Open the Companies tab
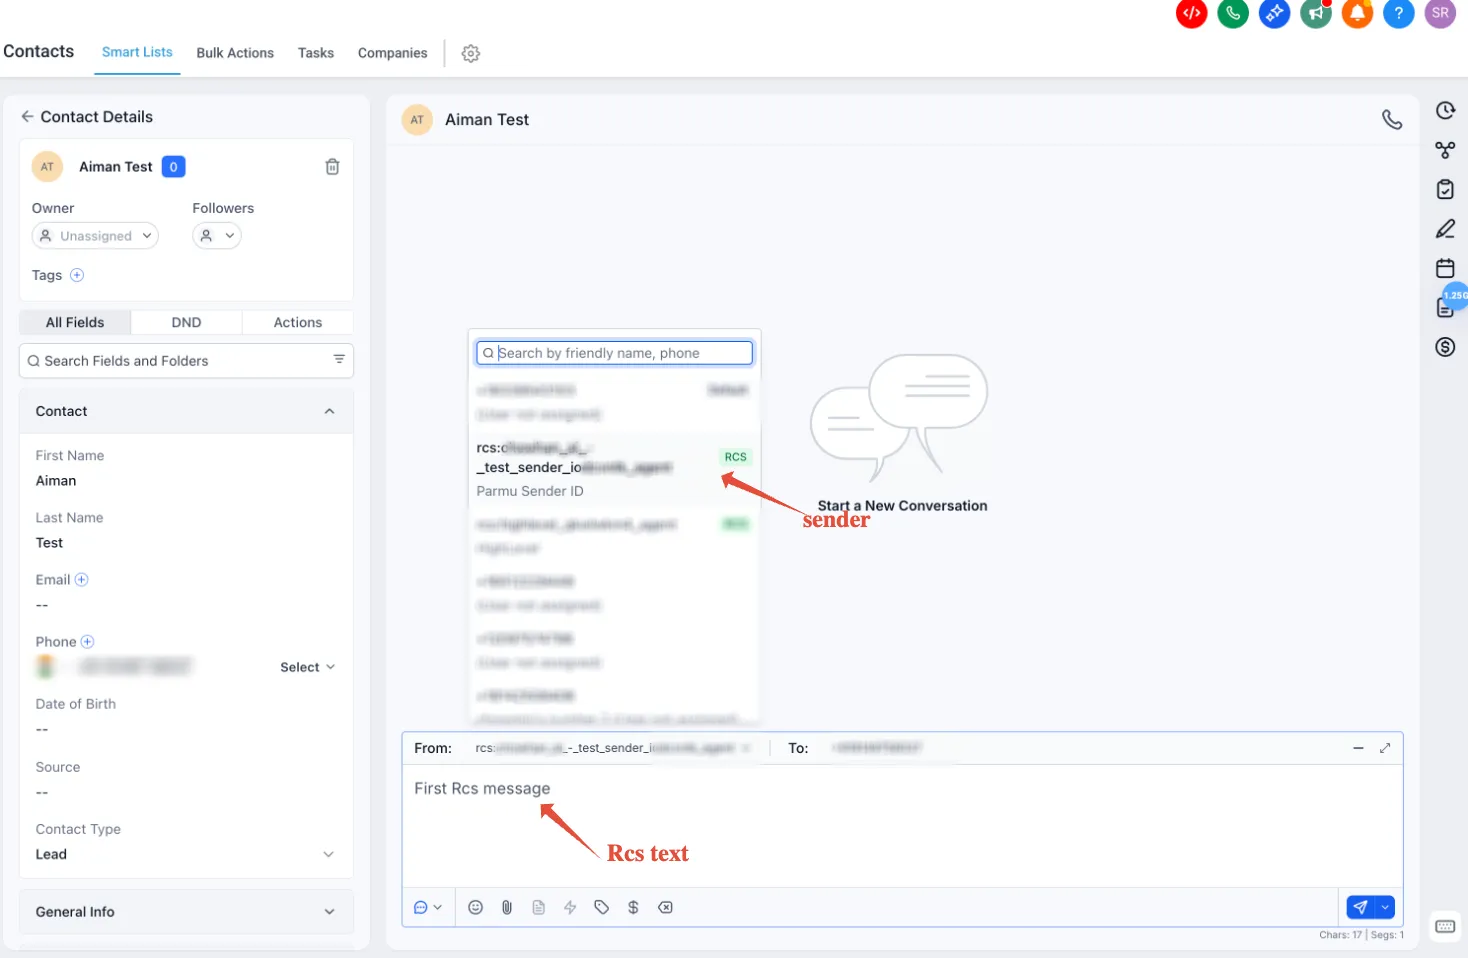 pos(392,53)
